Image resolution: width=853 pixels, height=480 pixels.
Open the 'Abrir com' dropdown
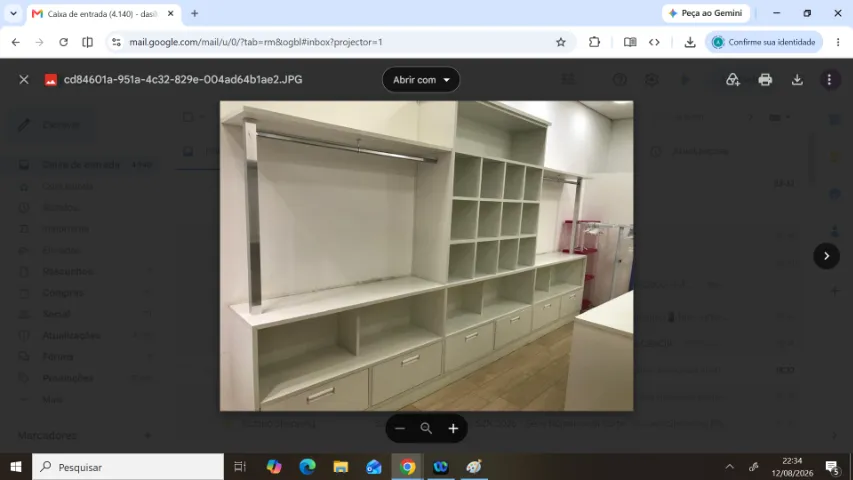click(421, 79)
